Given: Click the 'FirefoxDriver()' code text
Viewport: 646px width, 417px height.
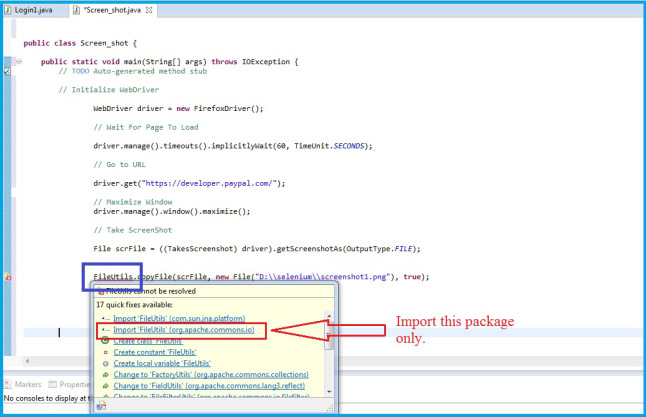Looking at the screenshot, I should coord(228,108).
